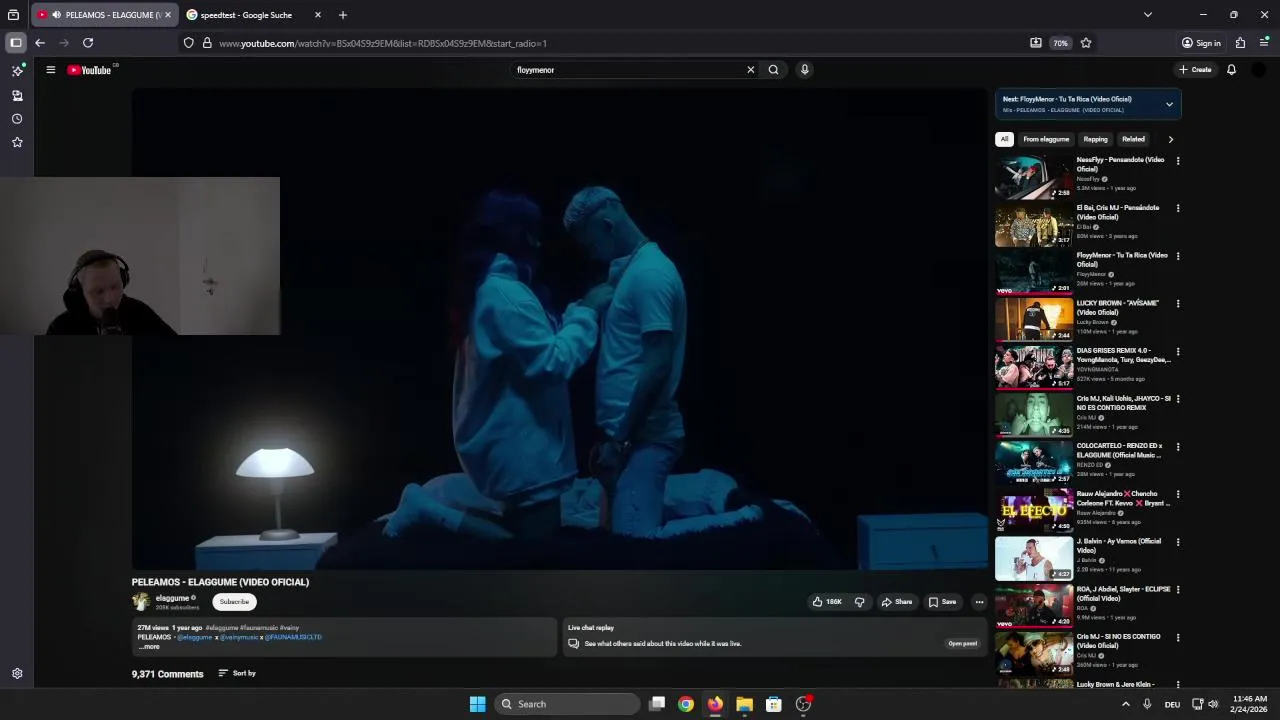Click the site lock security icon
This screenshot has width=1280, height=720.
pos(207,43)
